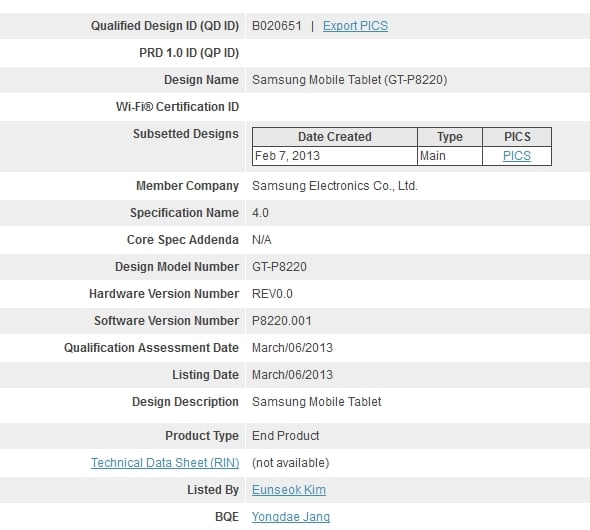The width and height of the screenshot is (590, 530).
Task: Click the Qualification Assessment Date value
Action: coord(292,348)
